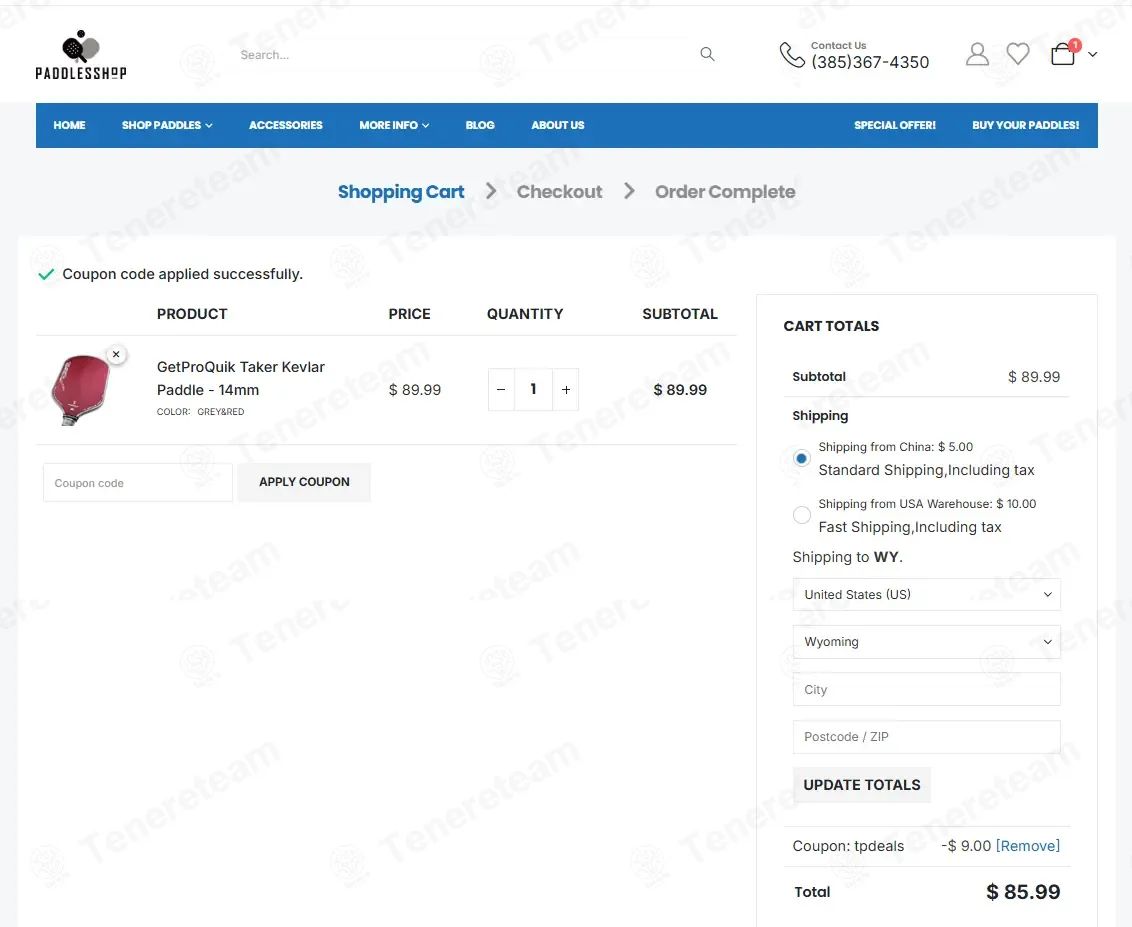Screen dimensions: 1132x927
Task: Click the Shopping Cart step link
Action: [401, 192]
